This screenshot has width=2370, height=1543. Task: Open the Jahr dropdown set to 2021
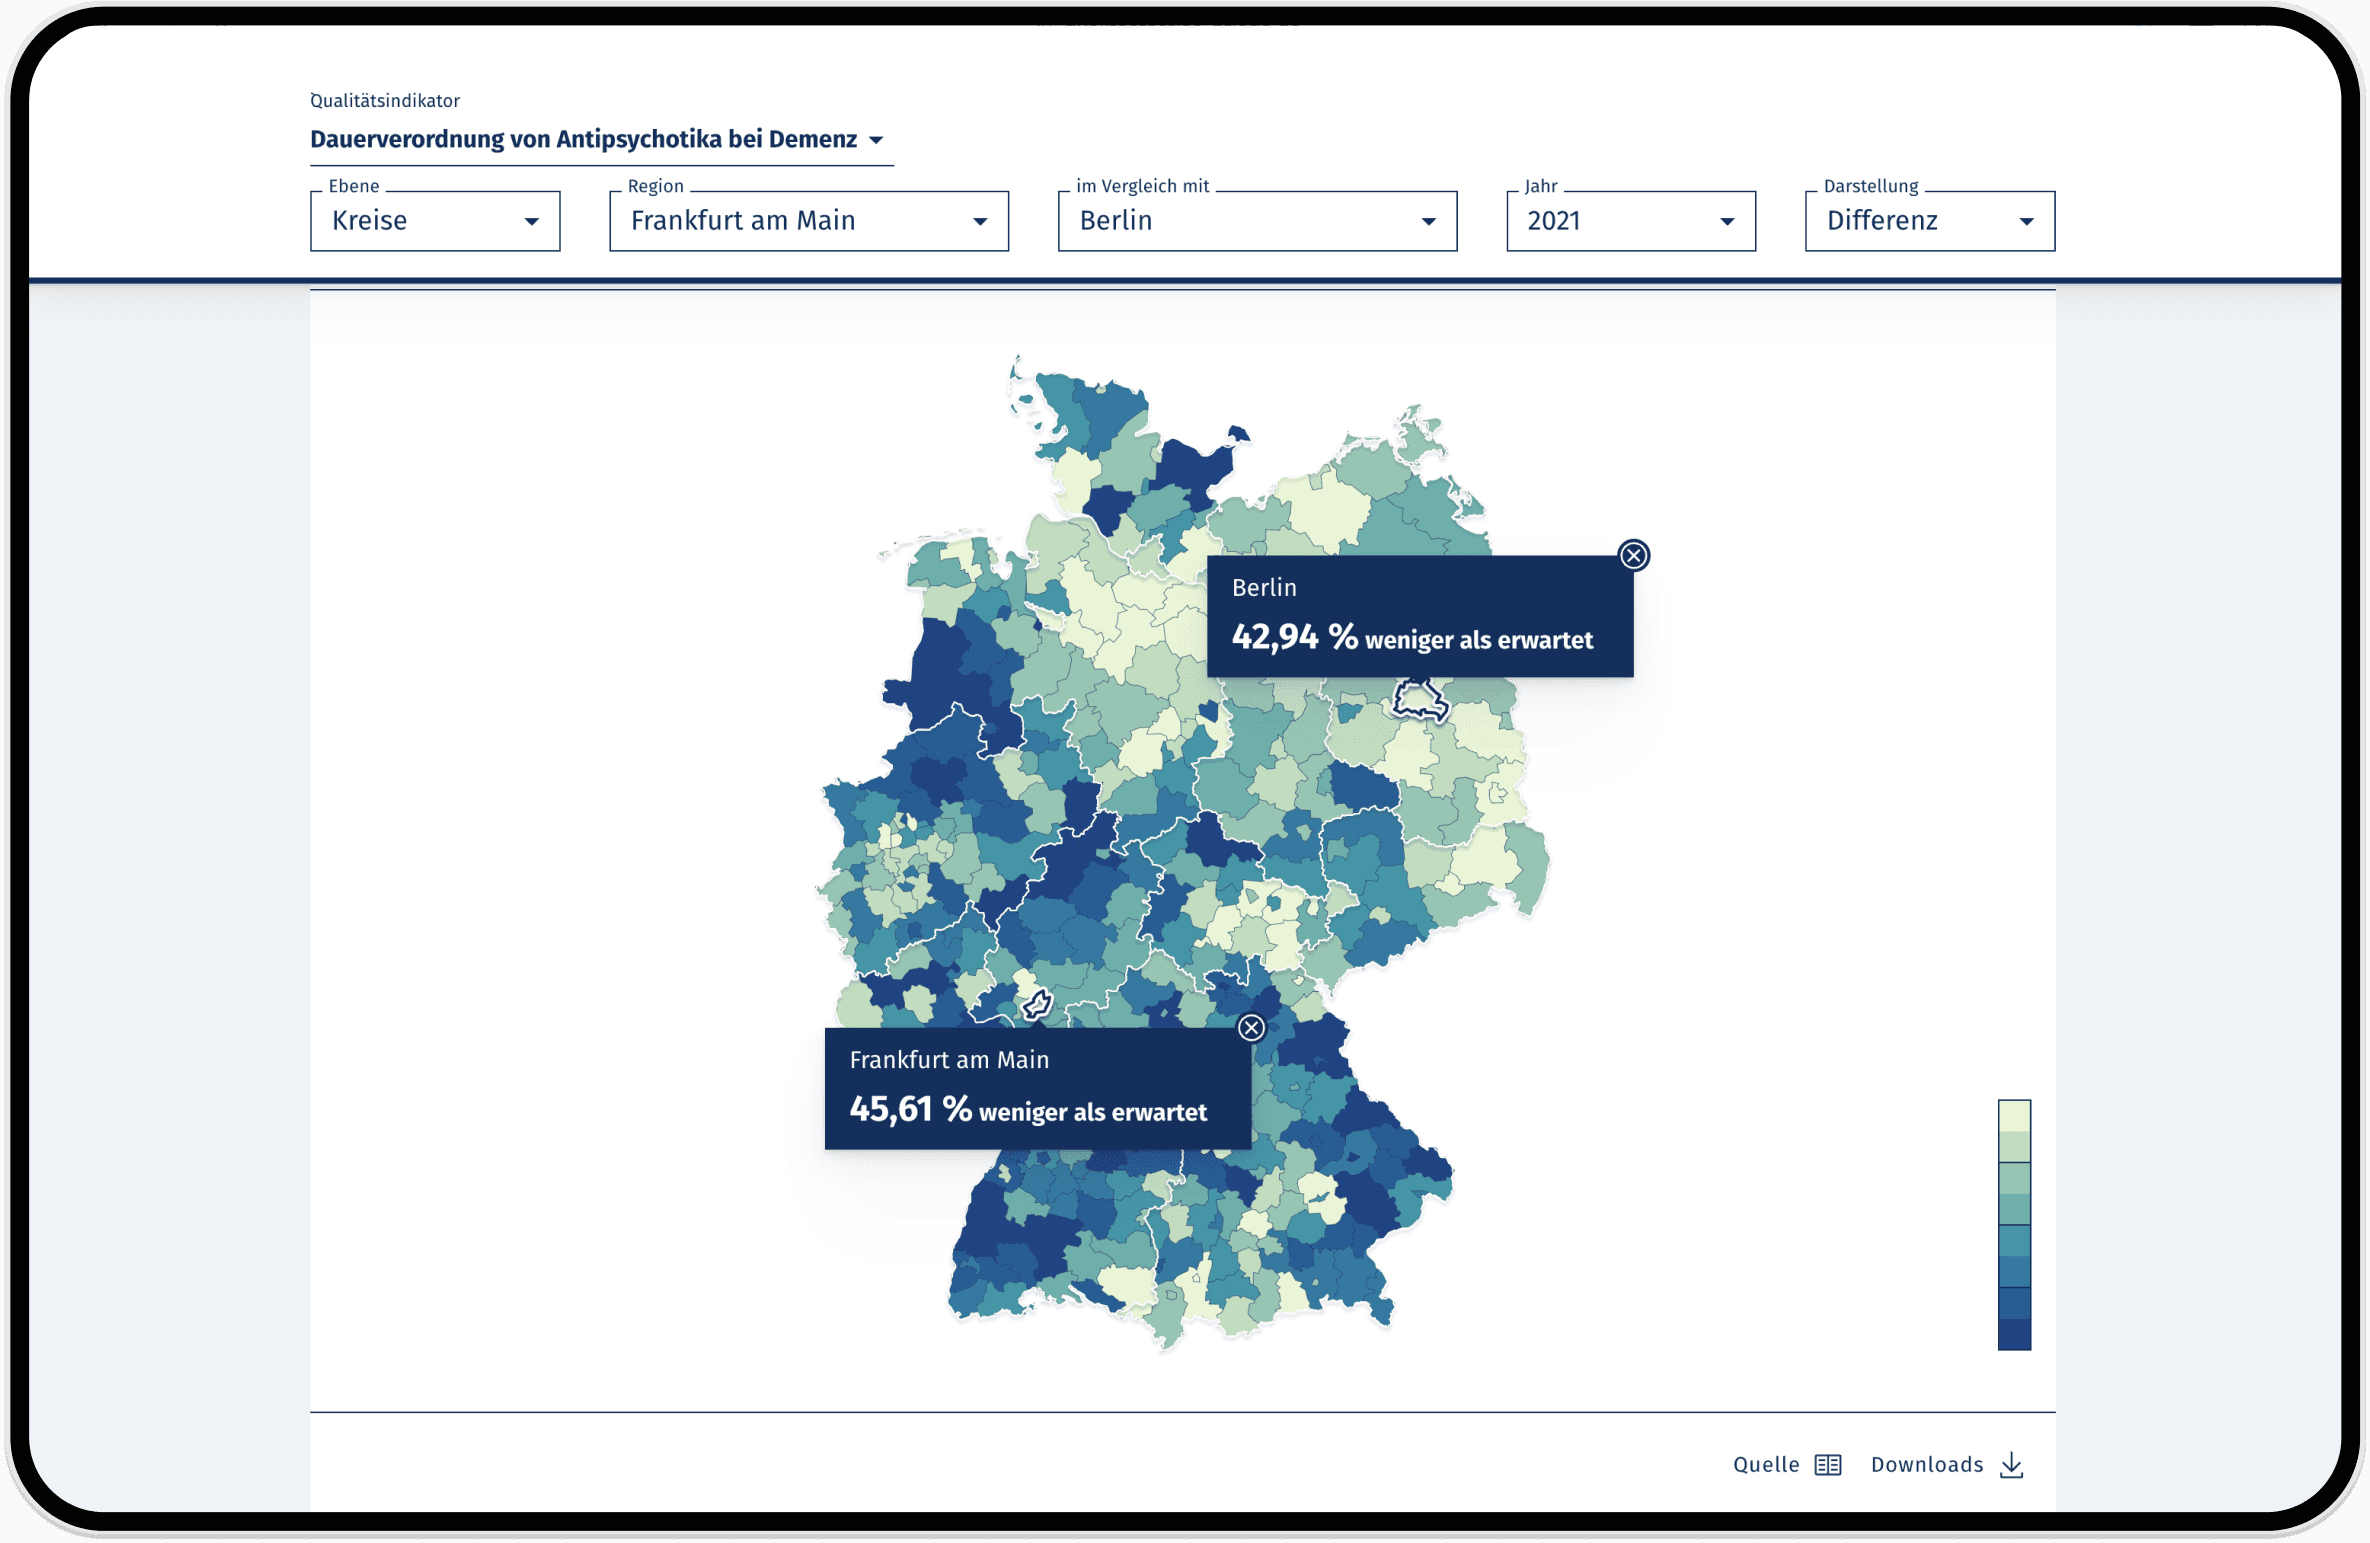(x=1630, y=221)
